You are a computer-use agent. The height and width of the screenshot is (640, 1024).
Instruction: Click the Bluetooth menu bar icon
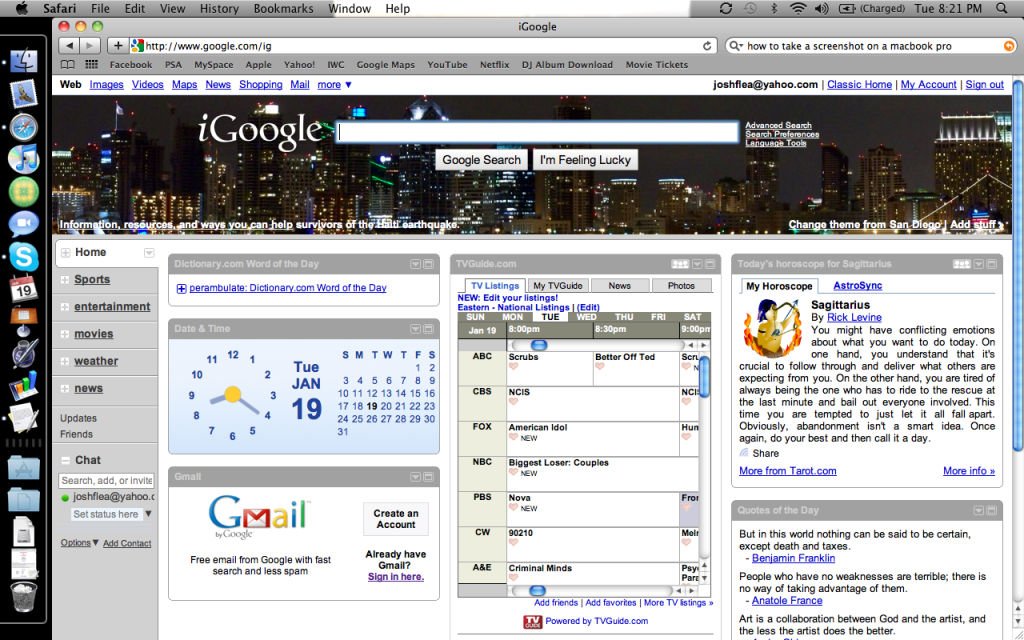775,8
